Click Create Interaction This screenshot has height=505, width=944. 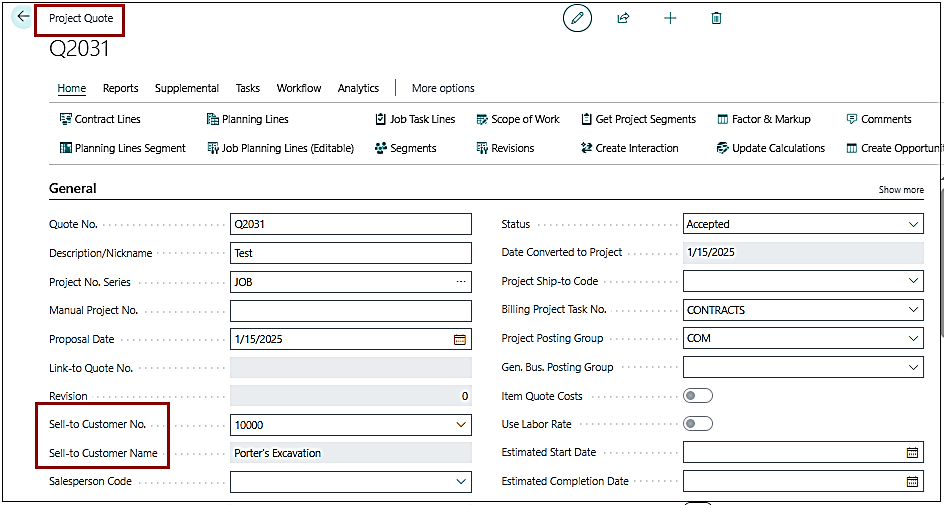pyautogui.click(x=630, y=148)
